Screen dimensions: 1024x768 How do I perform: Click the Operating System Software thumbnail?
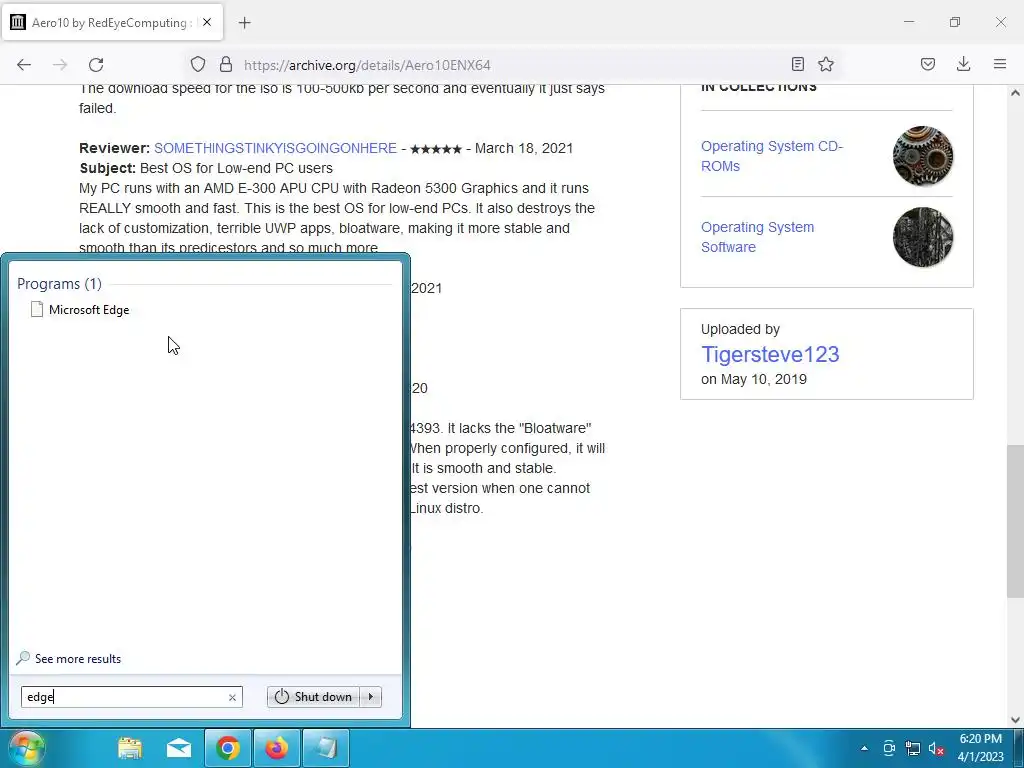(923, 237)
